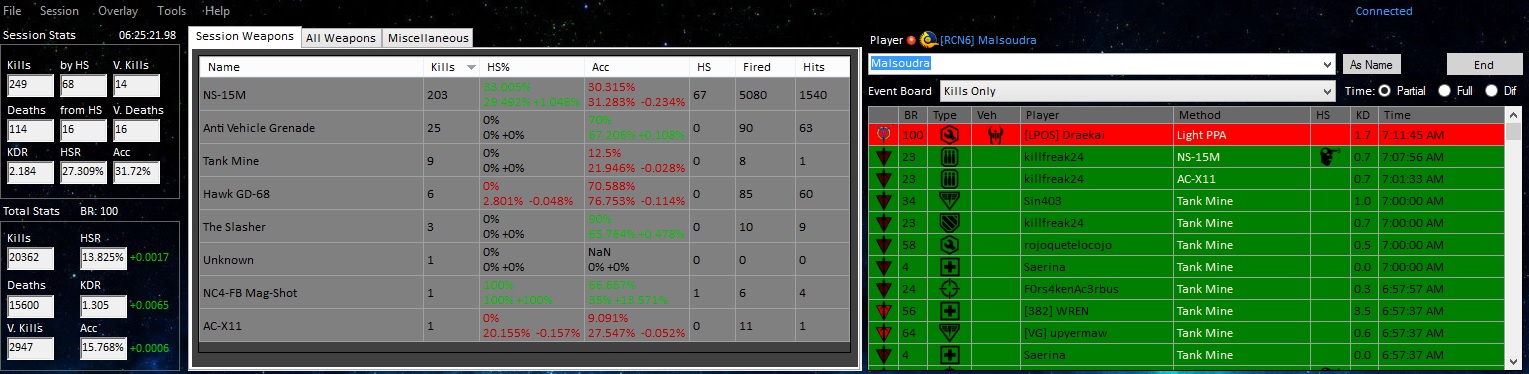Select the Anti Vehicle Grenade weapon row
This screenshot has height=374, width=1529.
coord(525,127)
